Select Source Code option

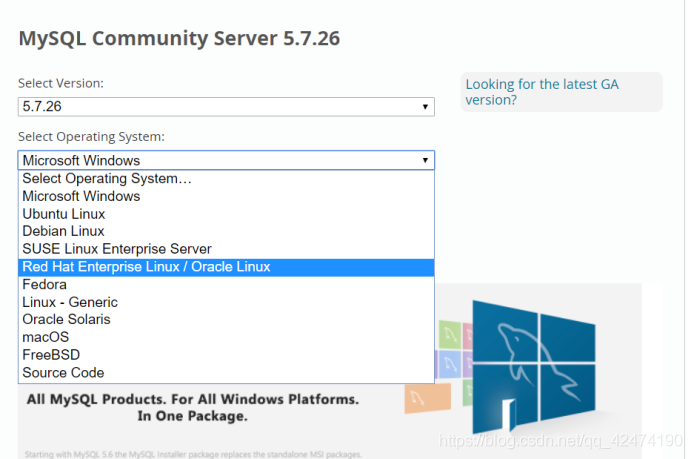click(x=226, y=373)
